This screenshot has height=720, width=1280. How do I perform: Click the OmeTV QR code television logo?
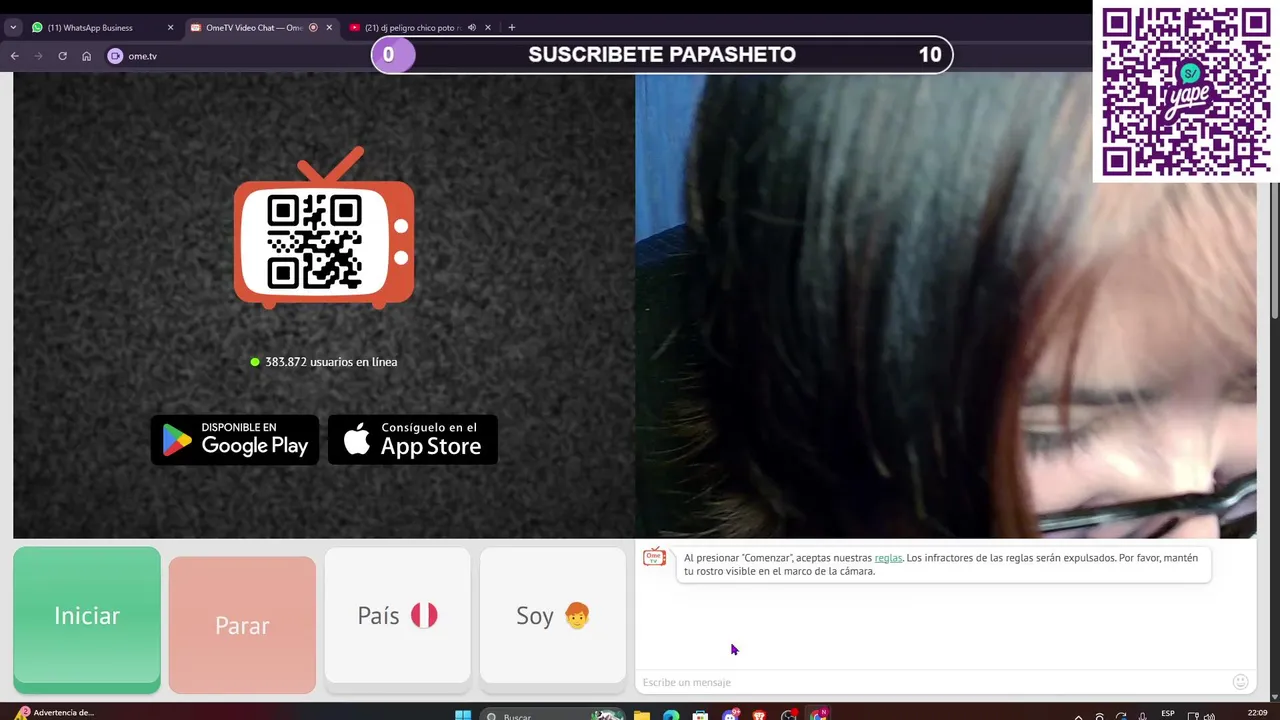324,228
